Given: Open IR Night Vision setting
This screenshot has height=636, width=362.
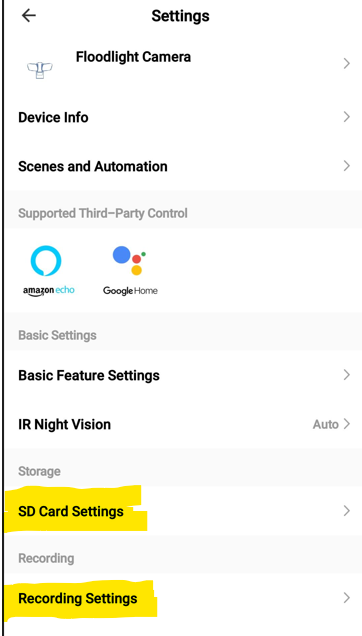Looking at the screenshot, I should coord(183,424).
